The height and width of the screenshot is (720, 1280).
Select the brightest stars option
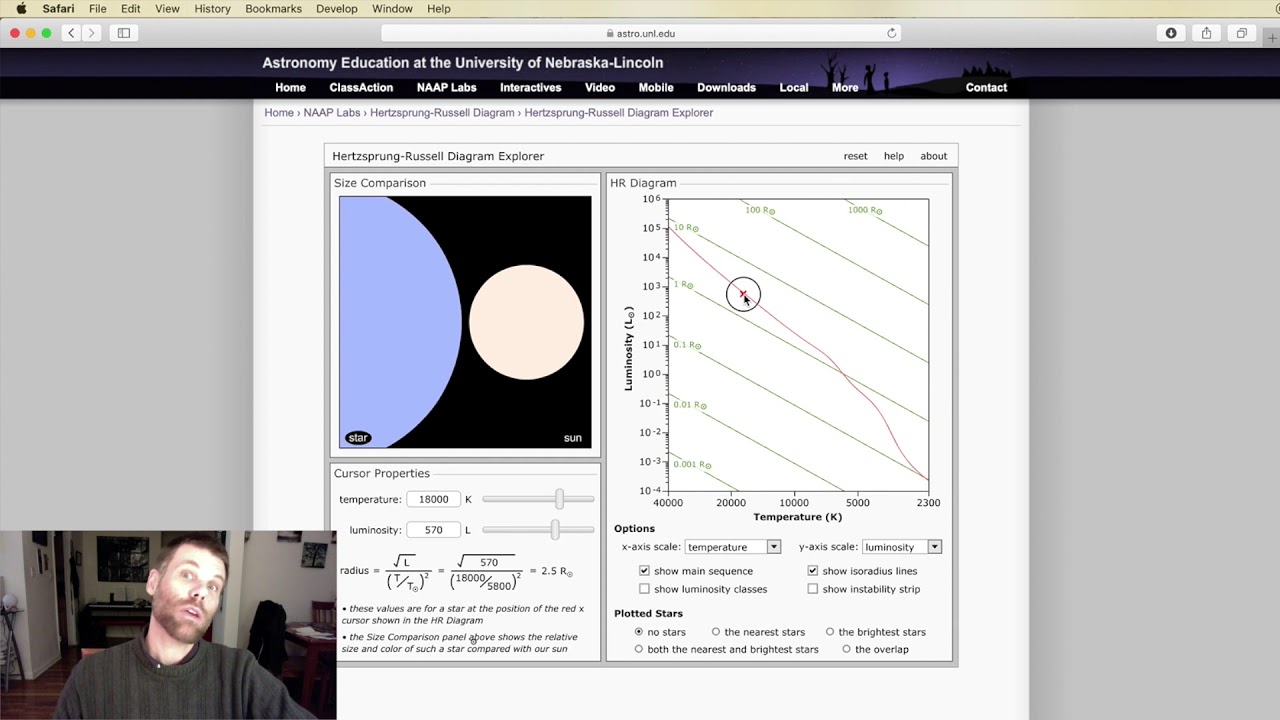pos(830,632)
